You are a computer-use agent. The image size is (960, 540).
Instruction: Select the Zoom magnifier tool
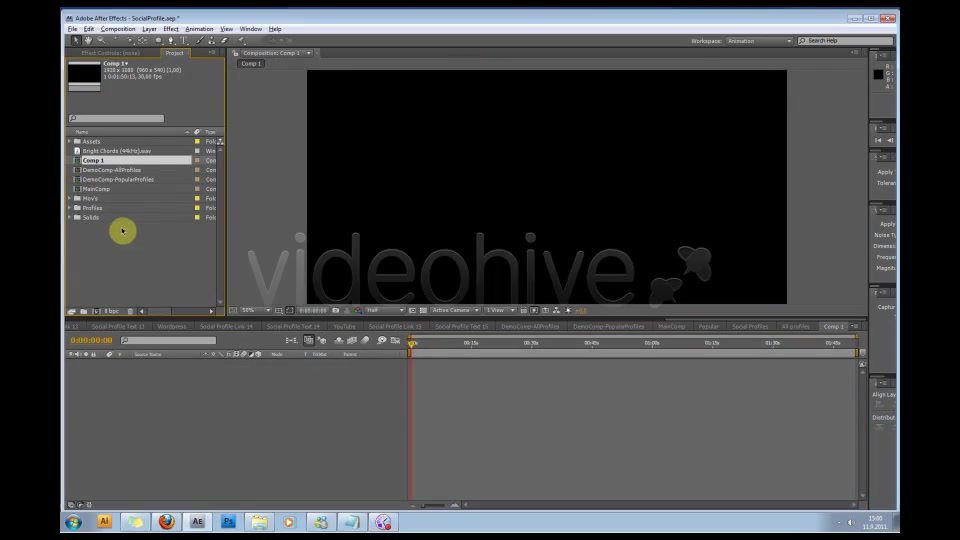coord(101,40)
